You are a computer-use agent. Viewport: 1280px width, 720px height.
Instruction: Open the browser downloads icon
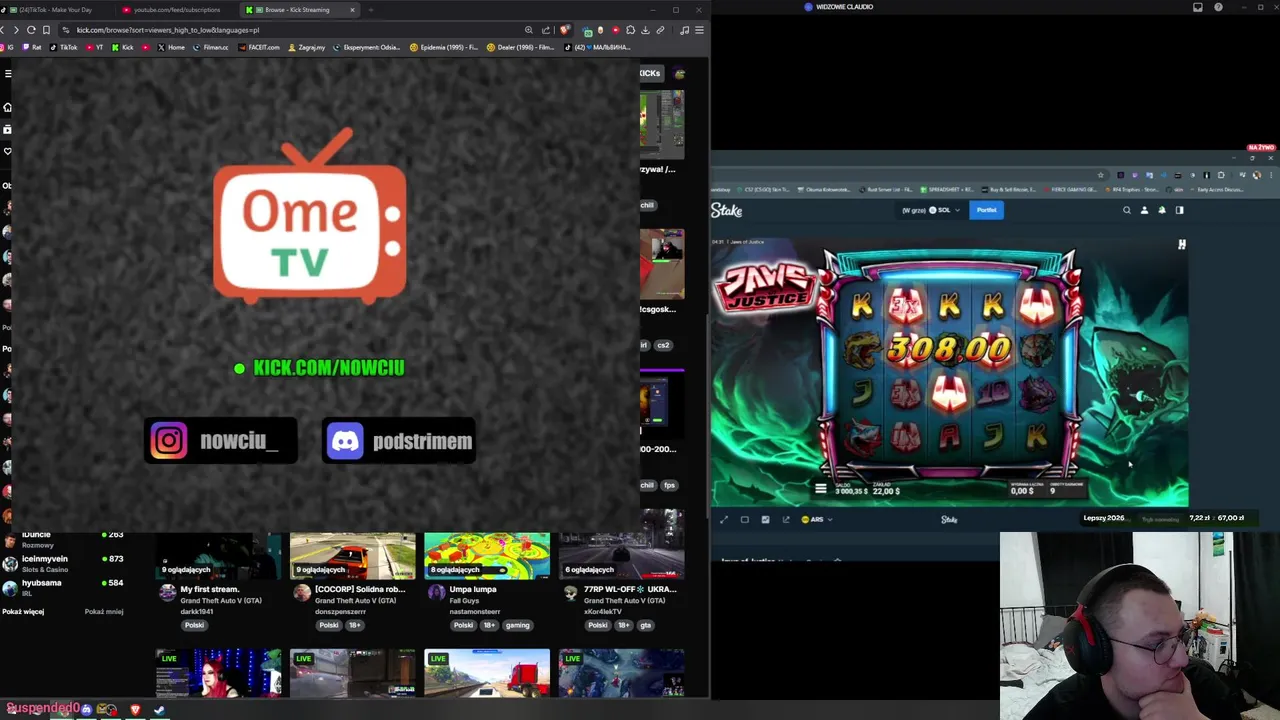point(645,30)
